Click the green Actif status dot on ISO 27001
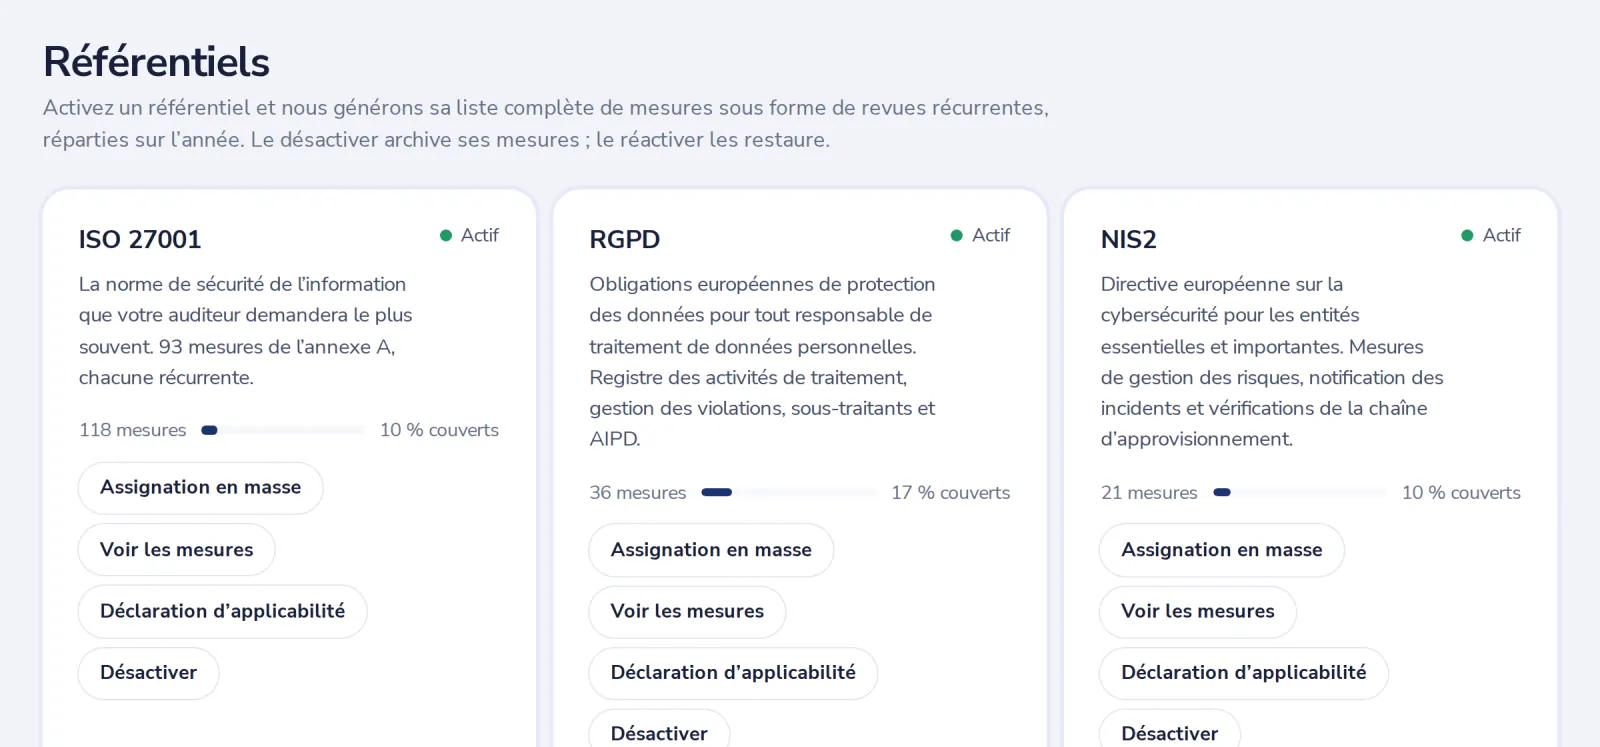Screen dimensions: 1600x747 (446, 236)
